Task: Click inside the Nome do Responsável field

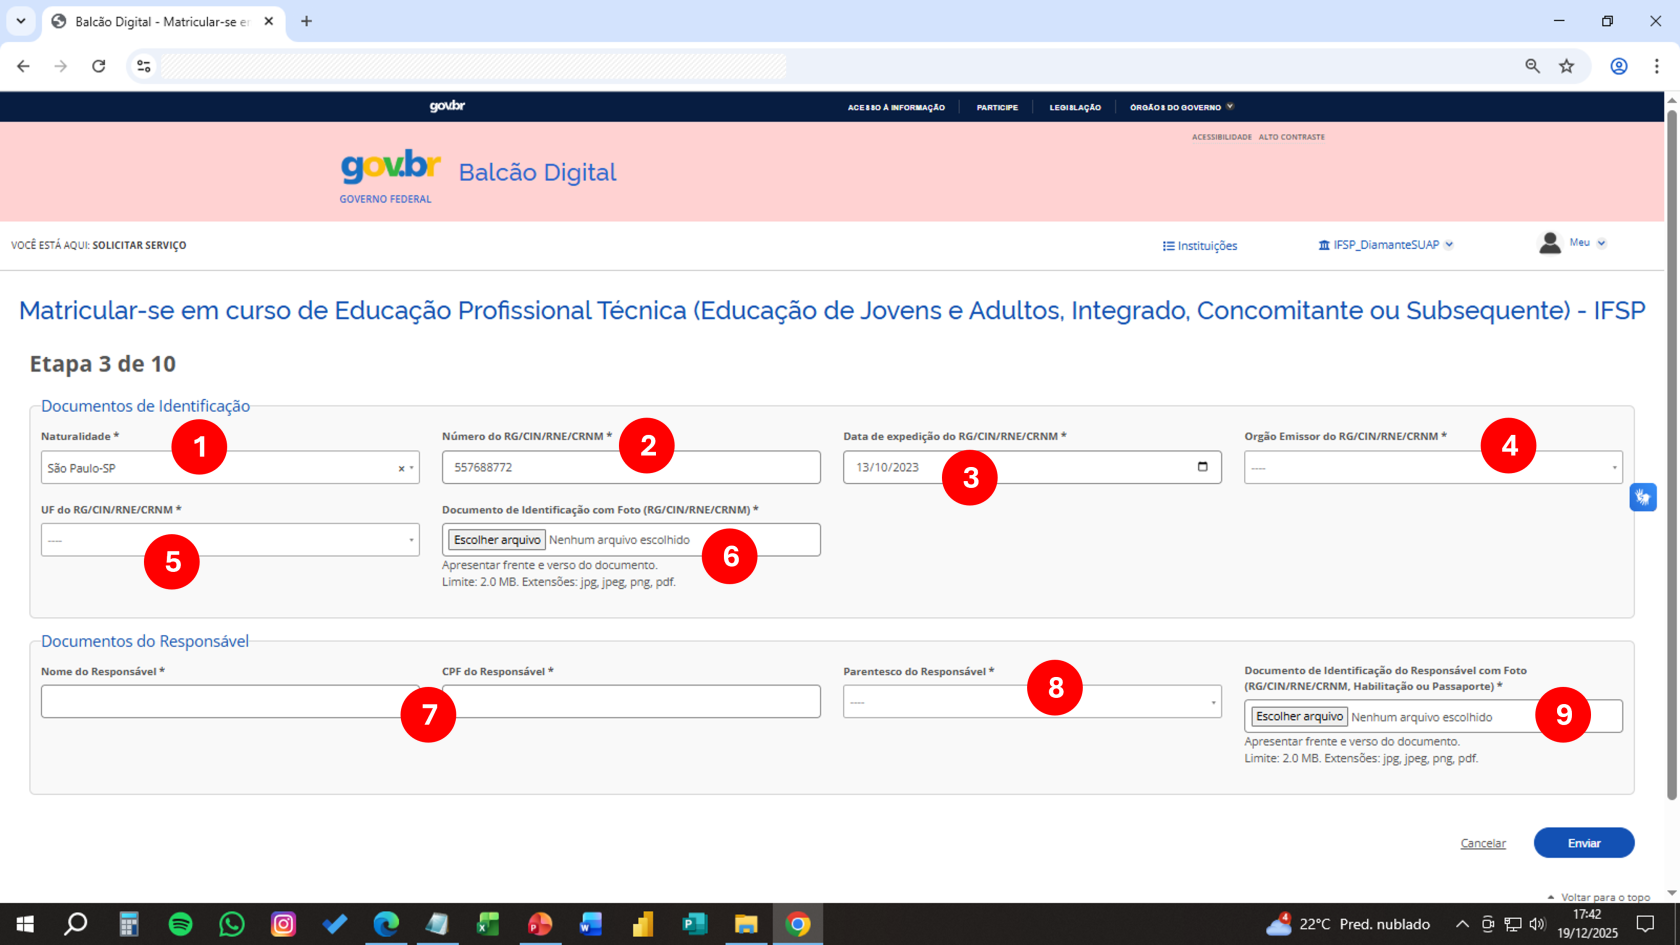Action: pyautogui.click(x=230, y=701)
